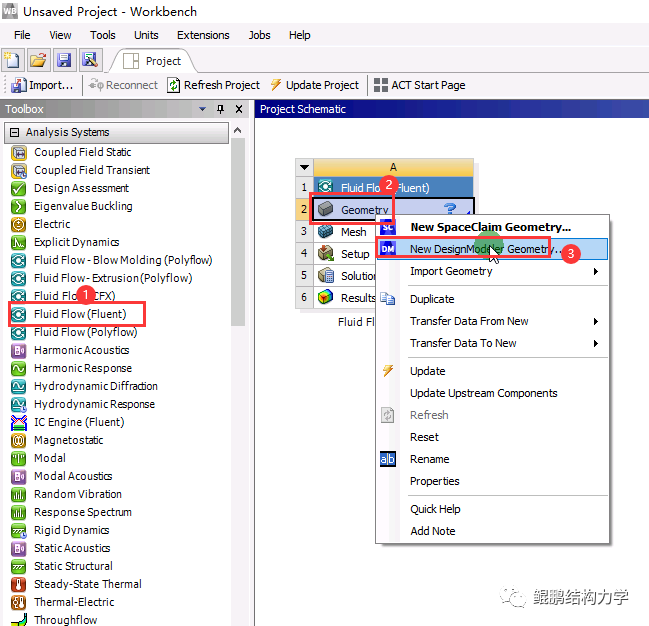Open the Tools menu
This screenshot has height=626, width=649.
pyautogui.click(x=103, y=35)
